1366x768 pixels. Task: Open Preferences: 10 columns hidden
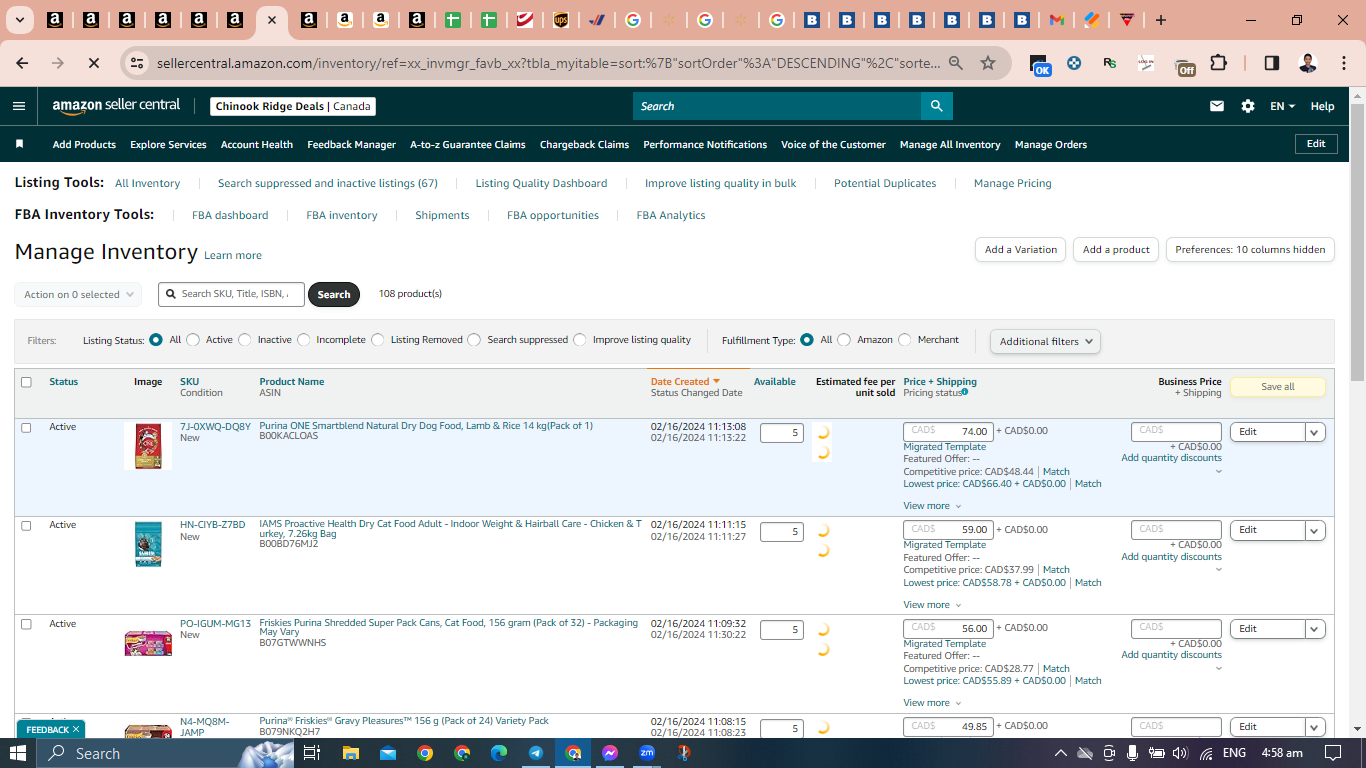(x=1250, y=250)
